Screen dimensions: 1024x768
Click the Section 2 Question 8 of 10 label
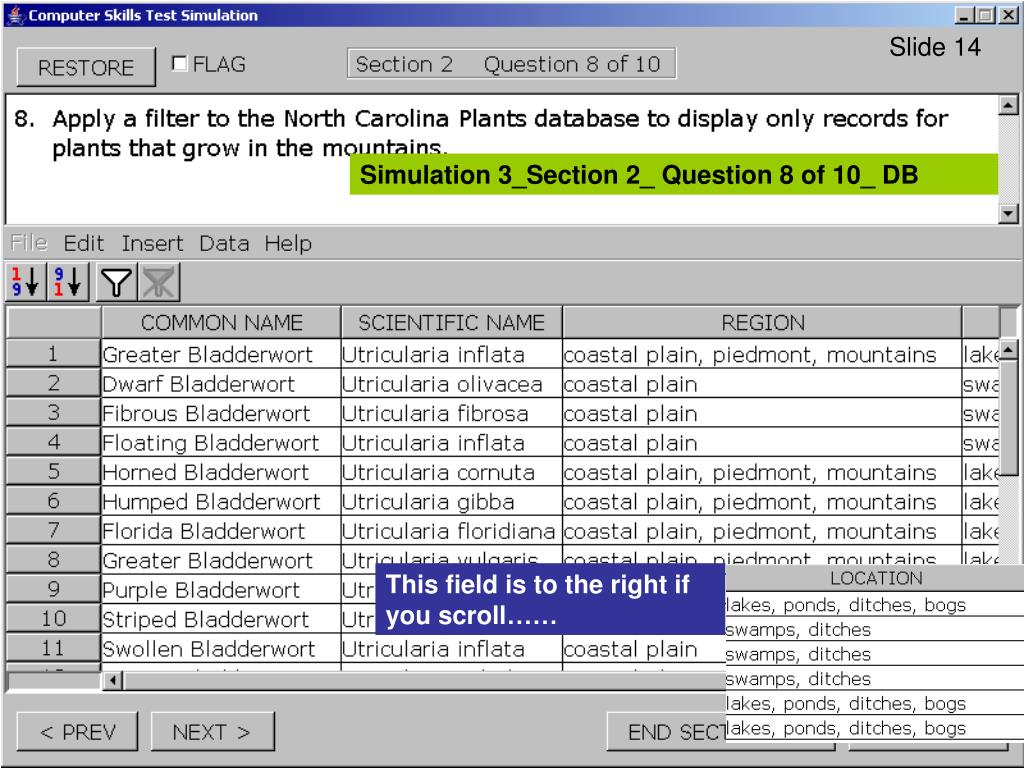[x=511, y=63]
